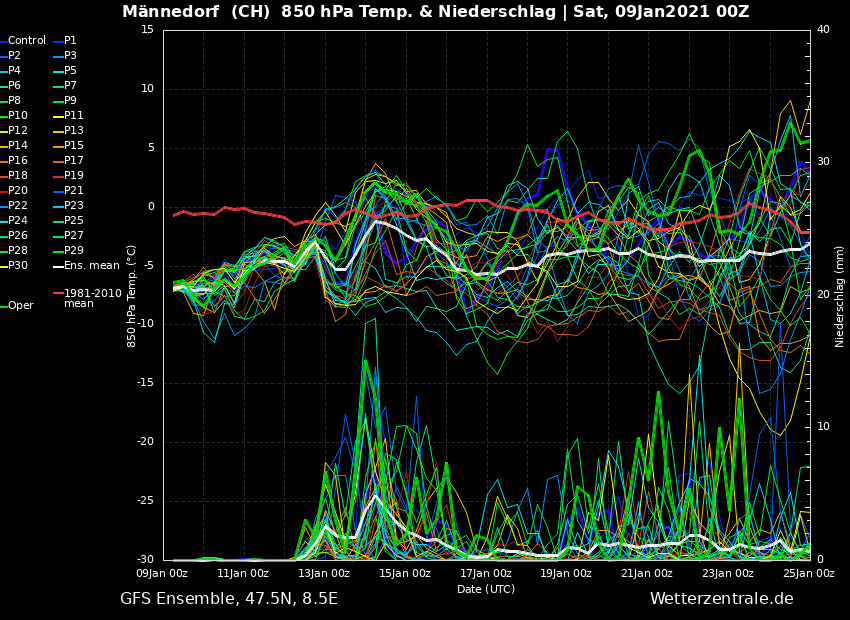Screen dimensions: 850x620
Task: Click the Oper legend entry
Action: [20, 306]
